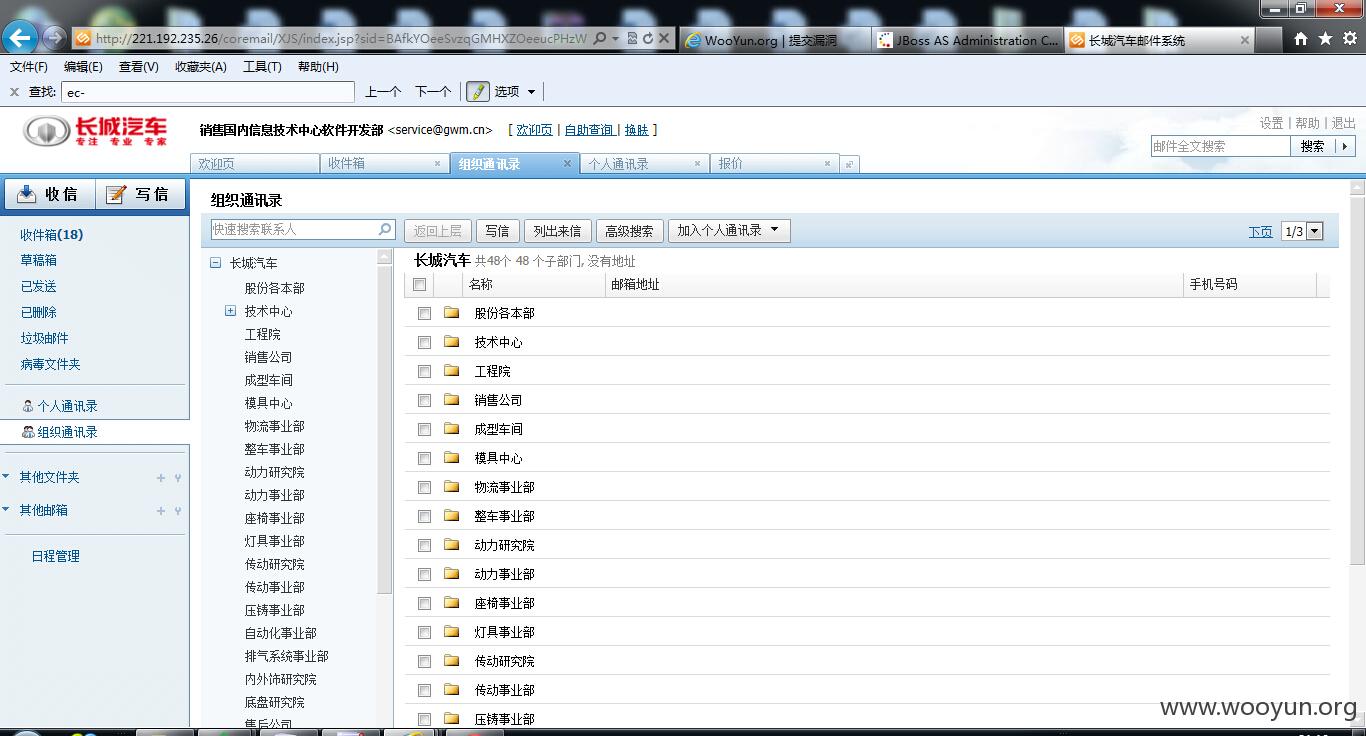
Task: Click folder icon beside 工程院 row
Action: (x=451, y=371)
